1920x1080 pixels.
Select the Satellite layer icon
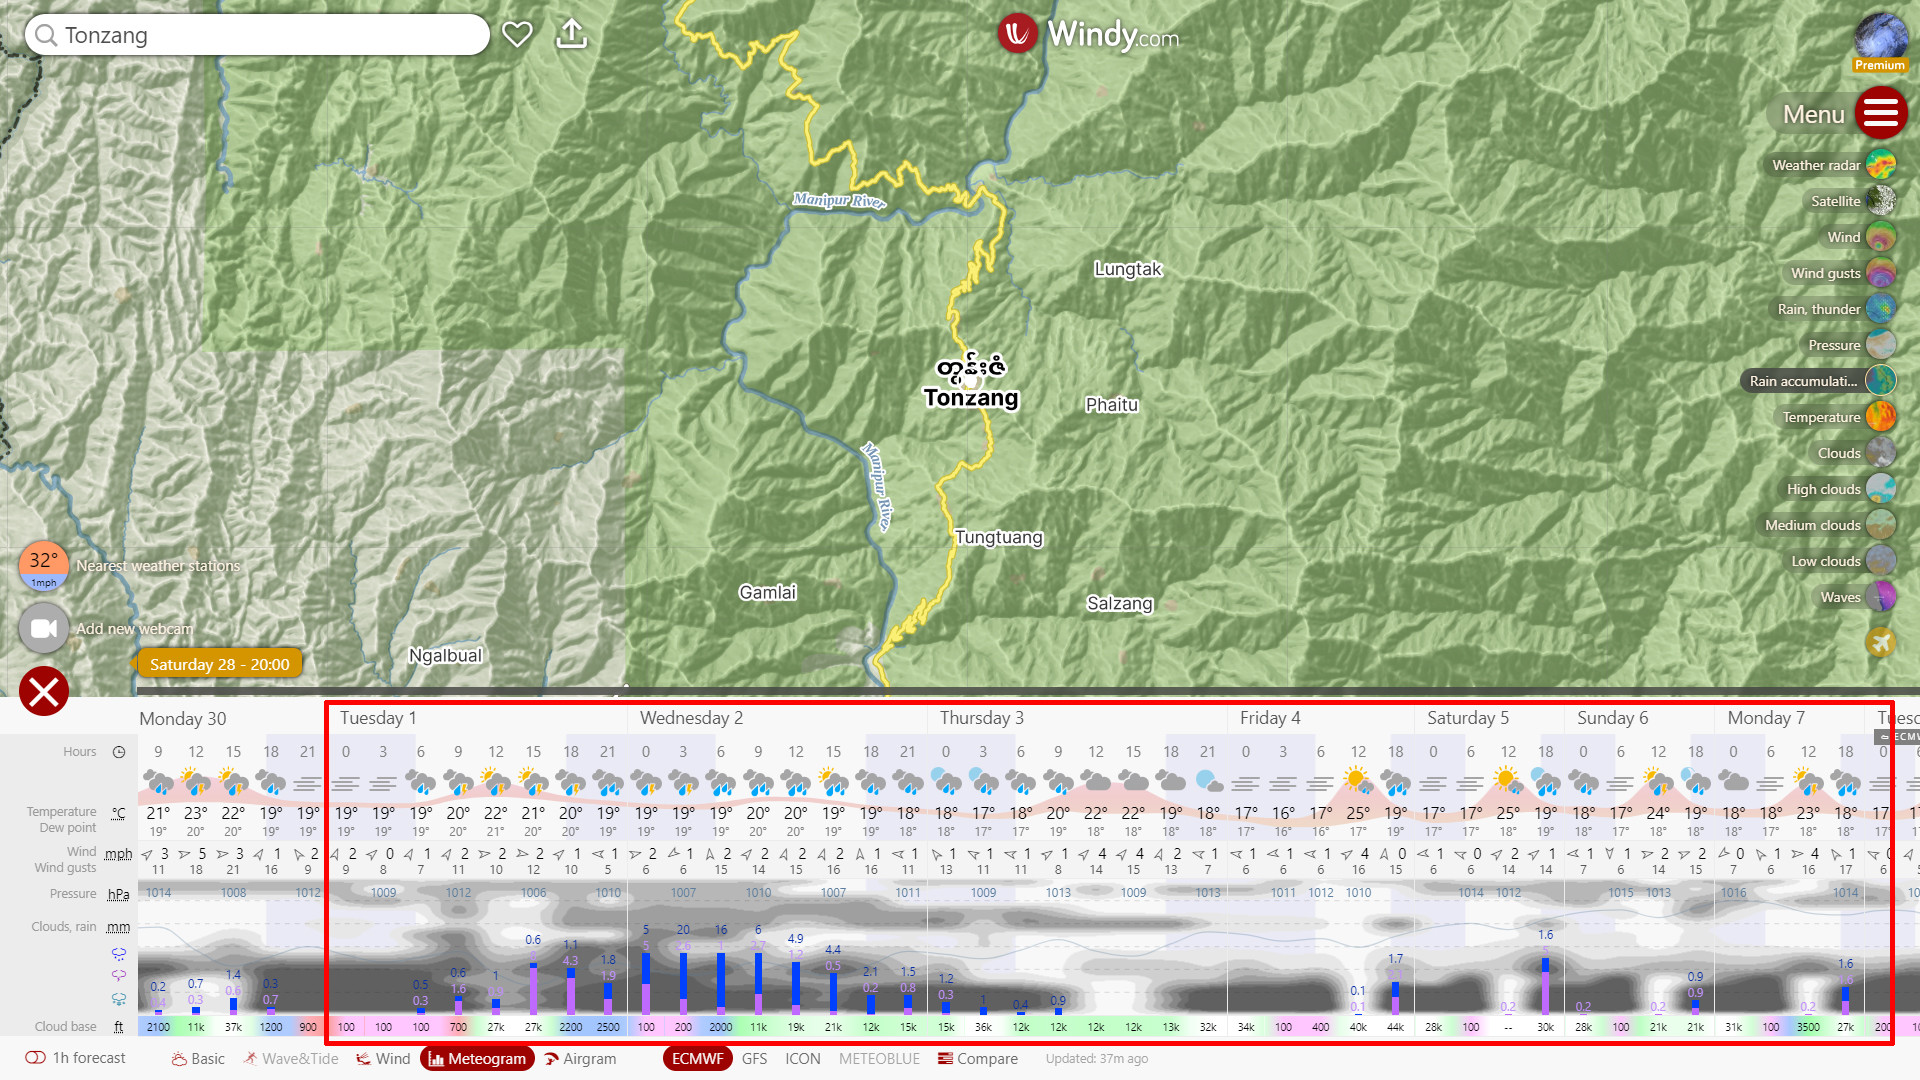tap(1881, 201)
